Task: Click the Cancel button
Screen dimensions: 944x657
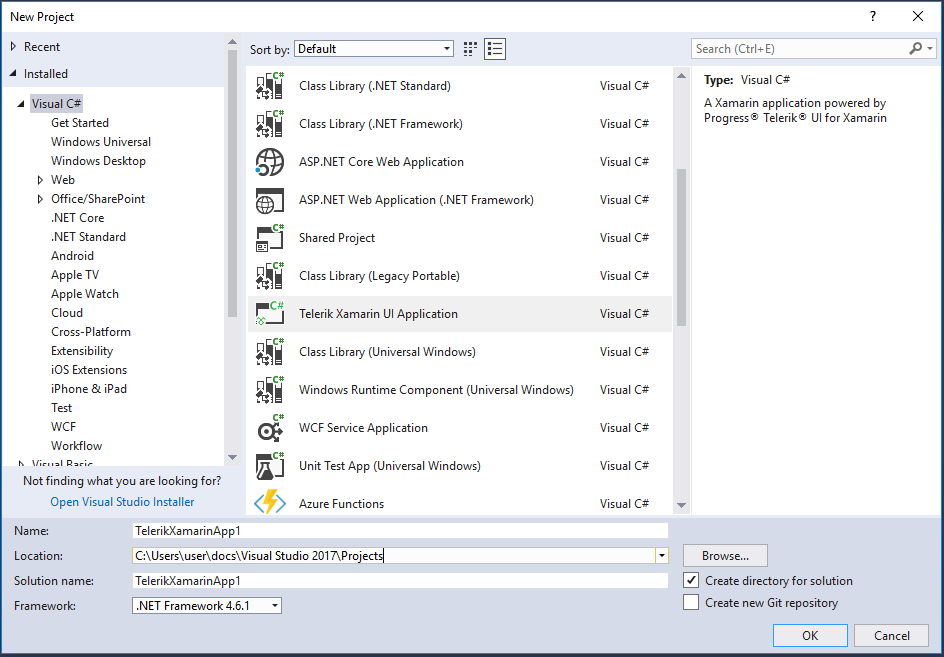Action: (x=892, y=635)
